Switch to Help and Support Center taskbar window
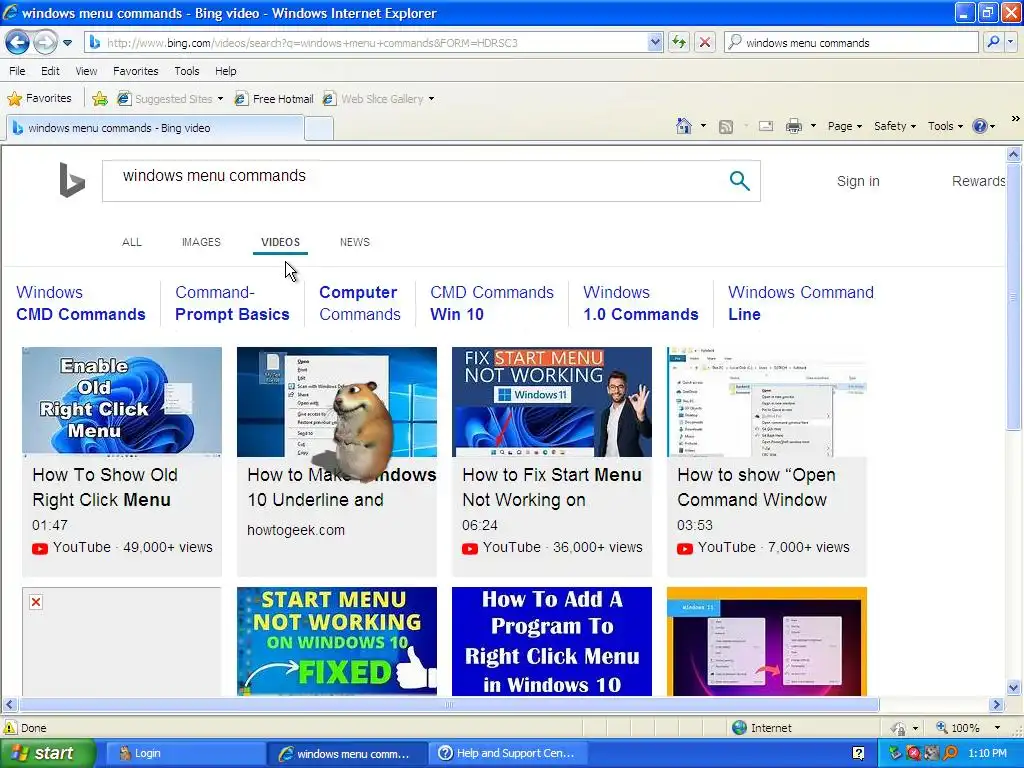The width and height of the screenshot is (1024, 768). coord(507,754)
